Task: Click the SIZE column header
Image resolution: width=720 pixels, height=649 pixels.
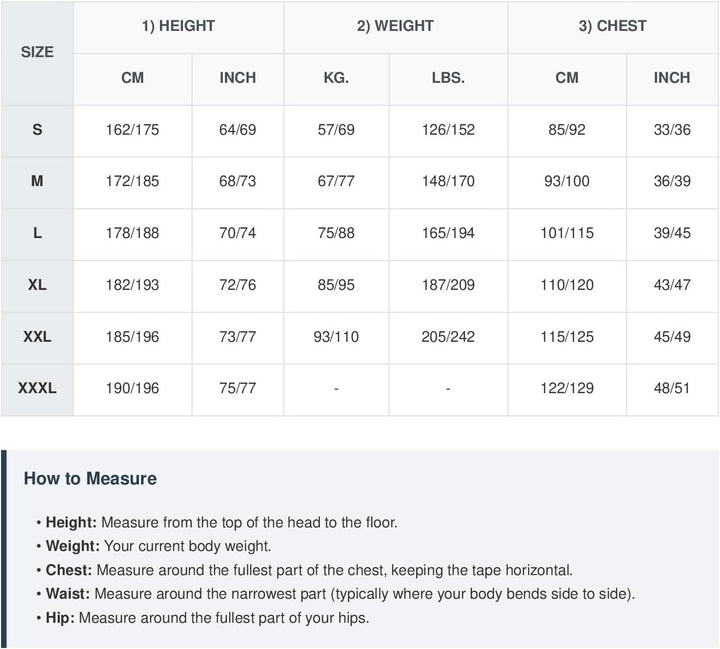Action: tap(37, 52)
